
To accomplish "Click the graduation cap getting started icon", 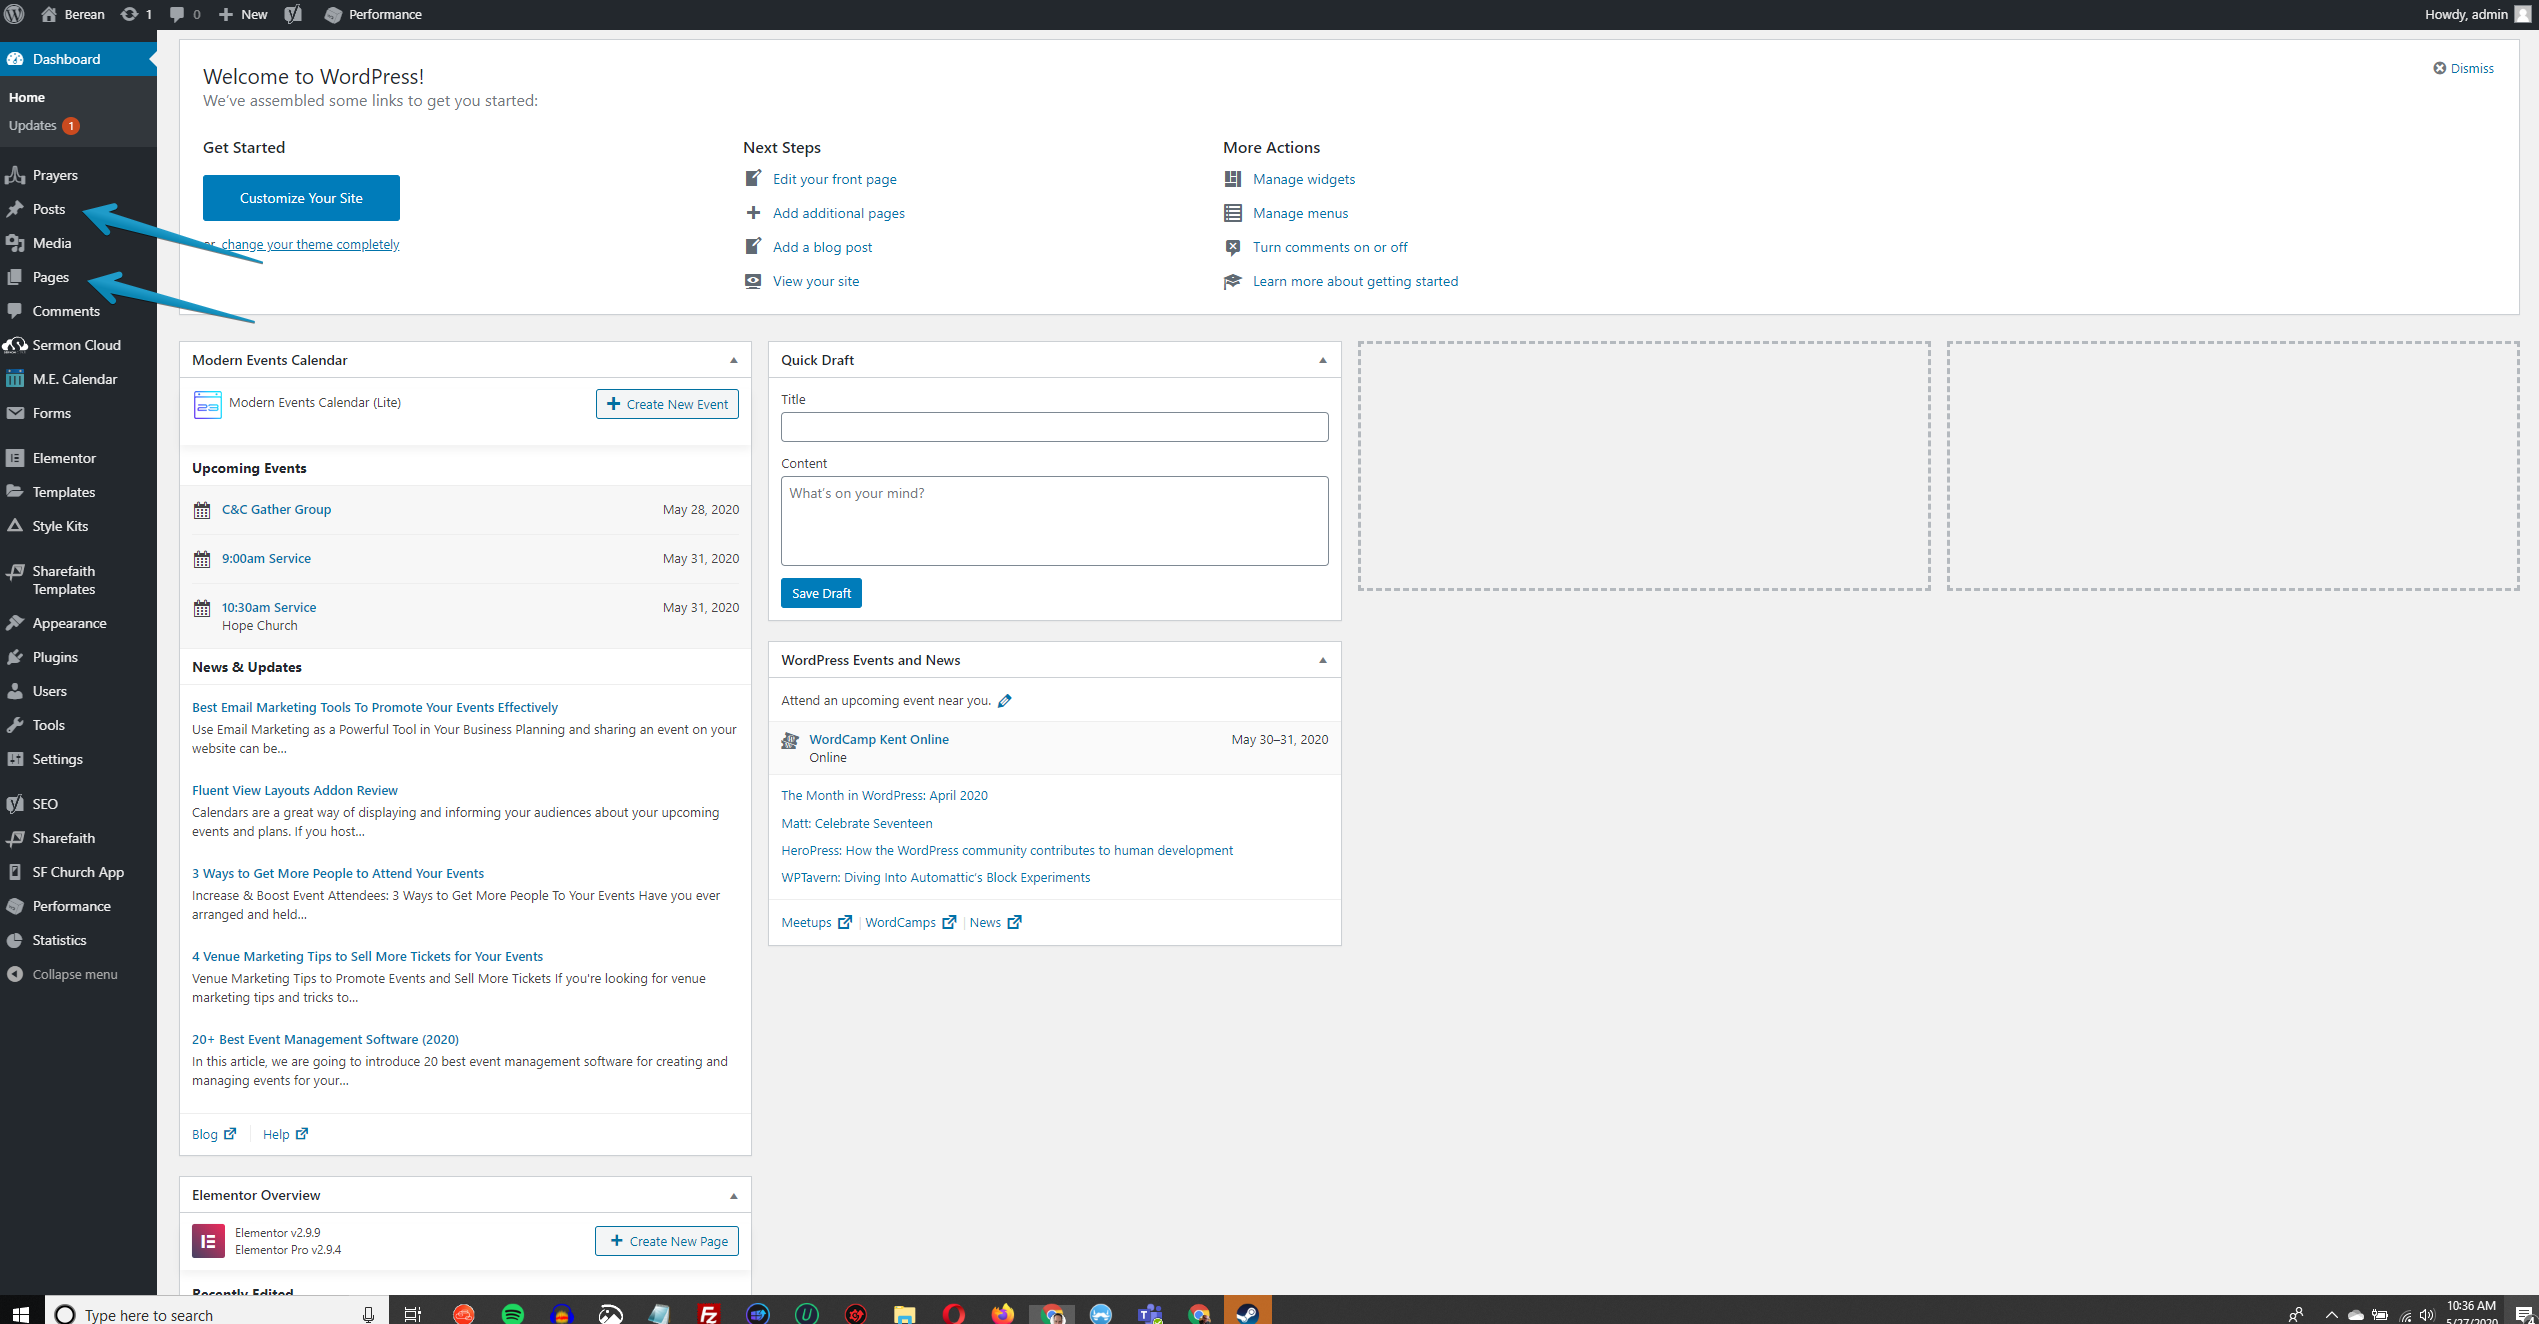I will click(x=1233, y=281).
